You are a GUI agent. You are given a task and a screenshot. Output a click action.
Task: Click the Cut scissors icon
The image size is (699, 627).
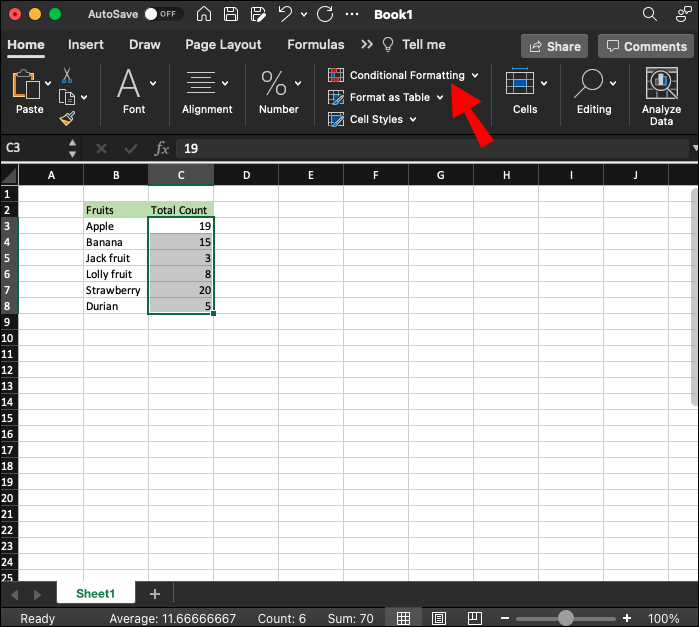(x=67, y=76)
